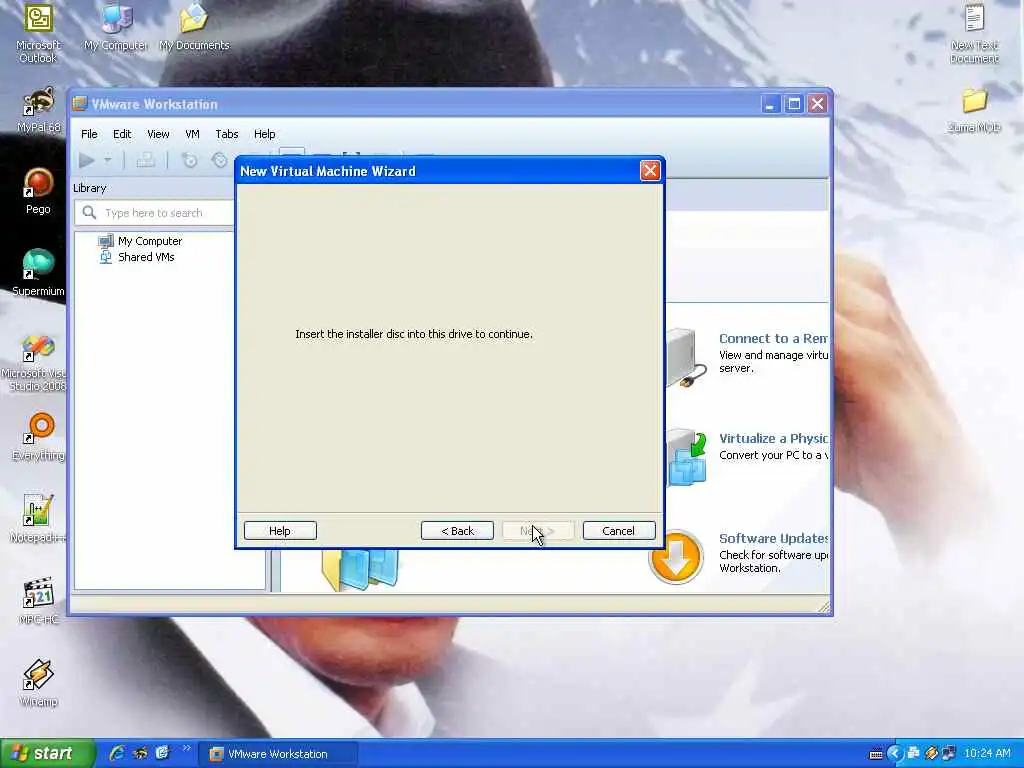1024x768 pixels.
Task: Click the wizard Help button
Action: [x=280, y=531]
